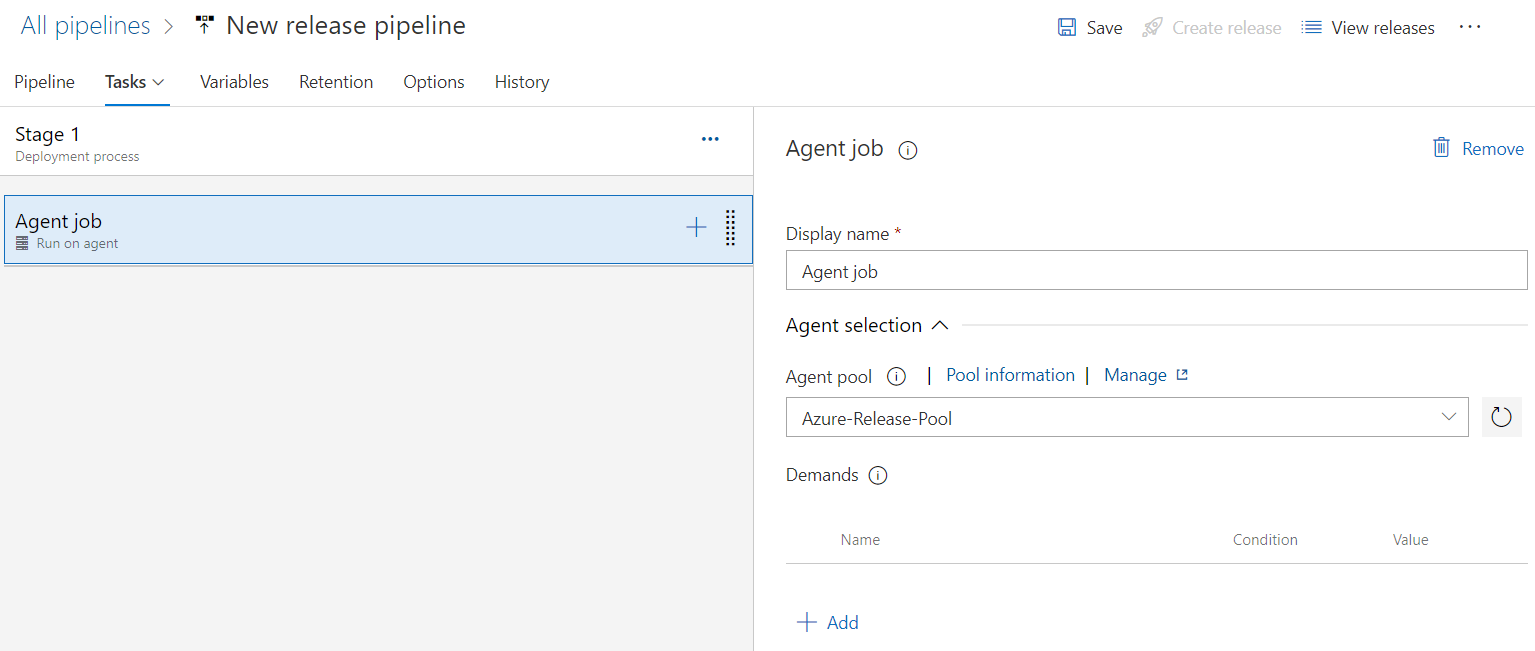Open the Azure-Release-Pool dropdown
This screenshot has width=1535, height=651.
tap(1127, 417)
